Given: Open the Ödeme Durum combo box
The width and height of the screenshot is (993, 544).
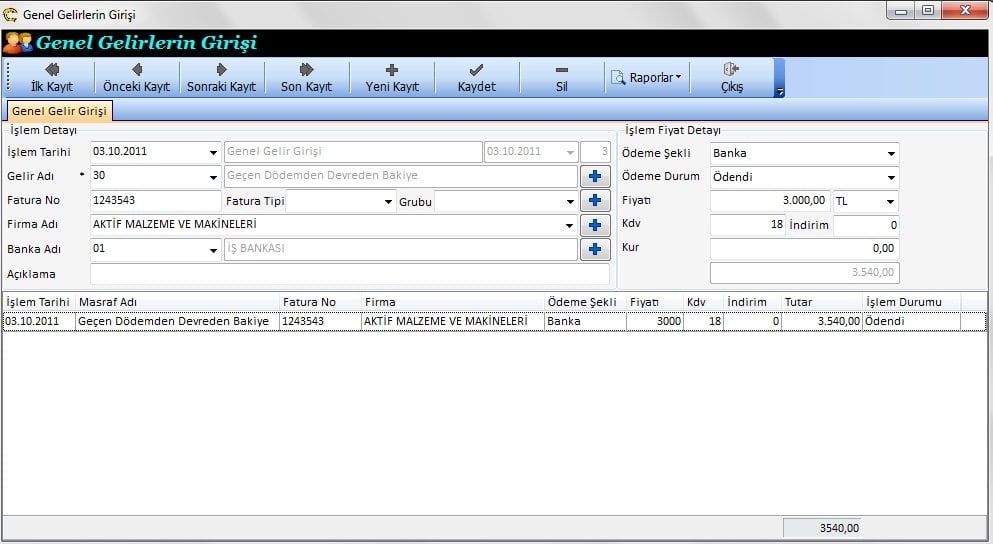Looking at the screenshot, I should coord(890,178).
